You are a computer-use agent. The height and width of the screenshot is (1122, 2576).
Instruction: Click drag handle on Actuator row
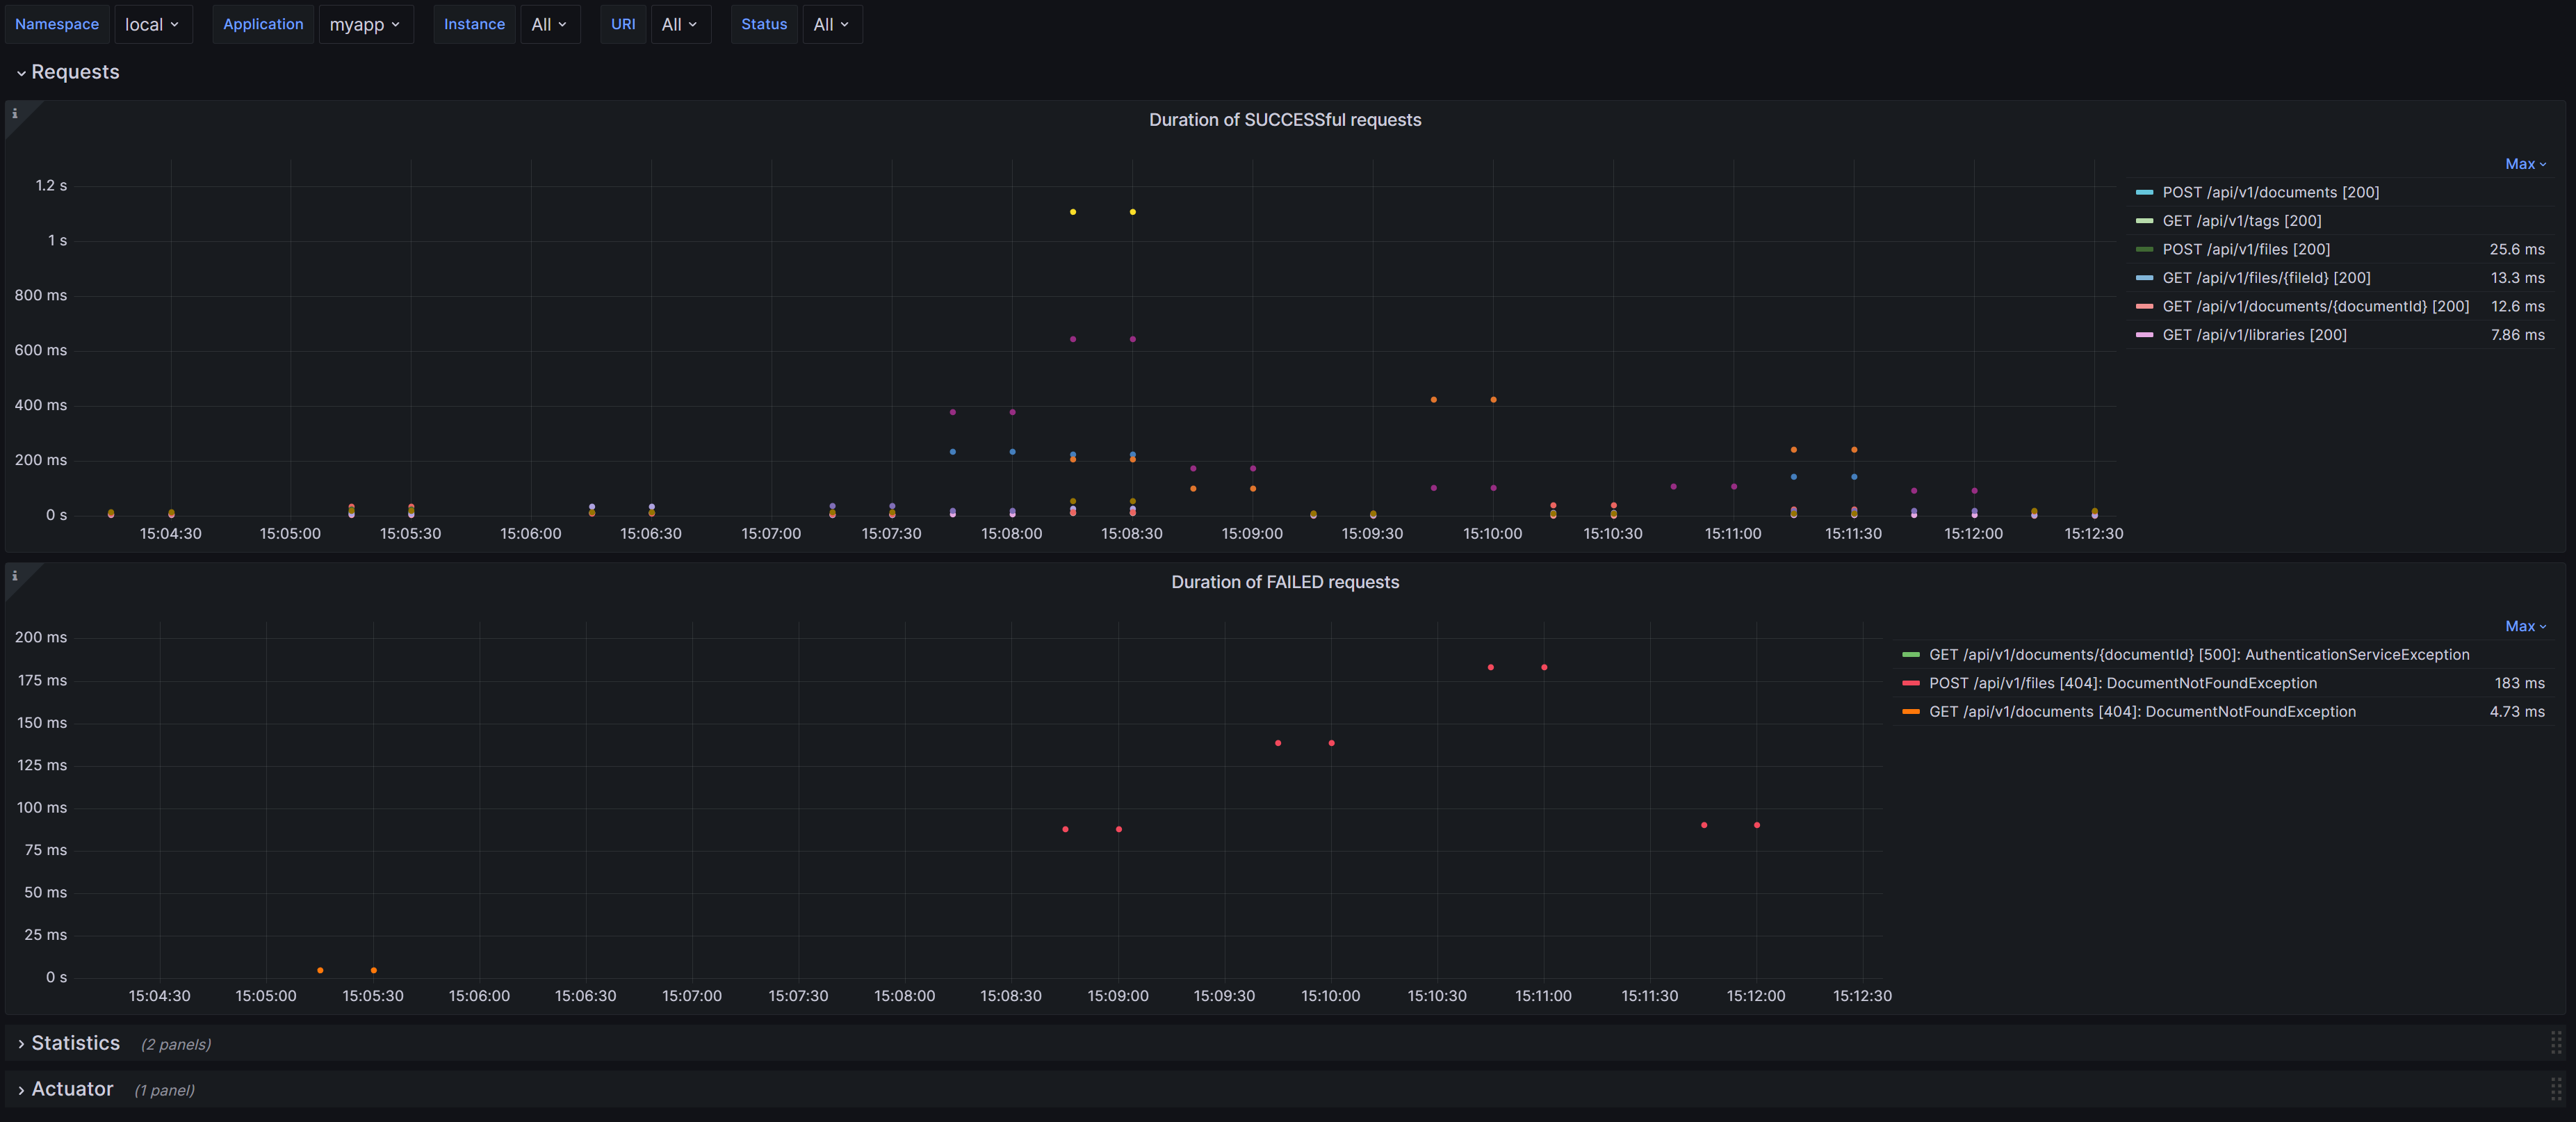click(x=2555, y=1089)
